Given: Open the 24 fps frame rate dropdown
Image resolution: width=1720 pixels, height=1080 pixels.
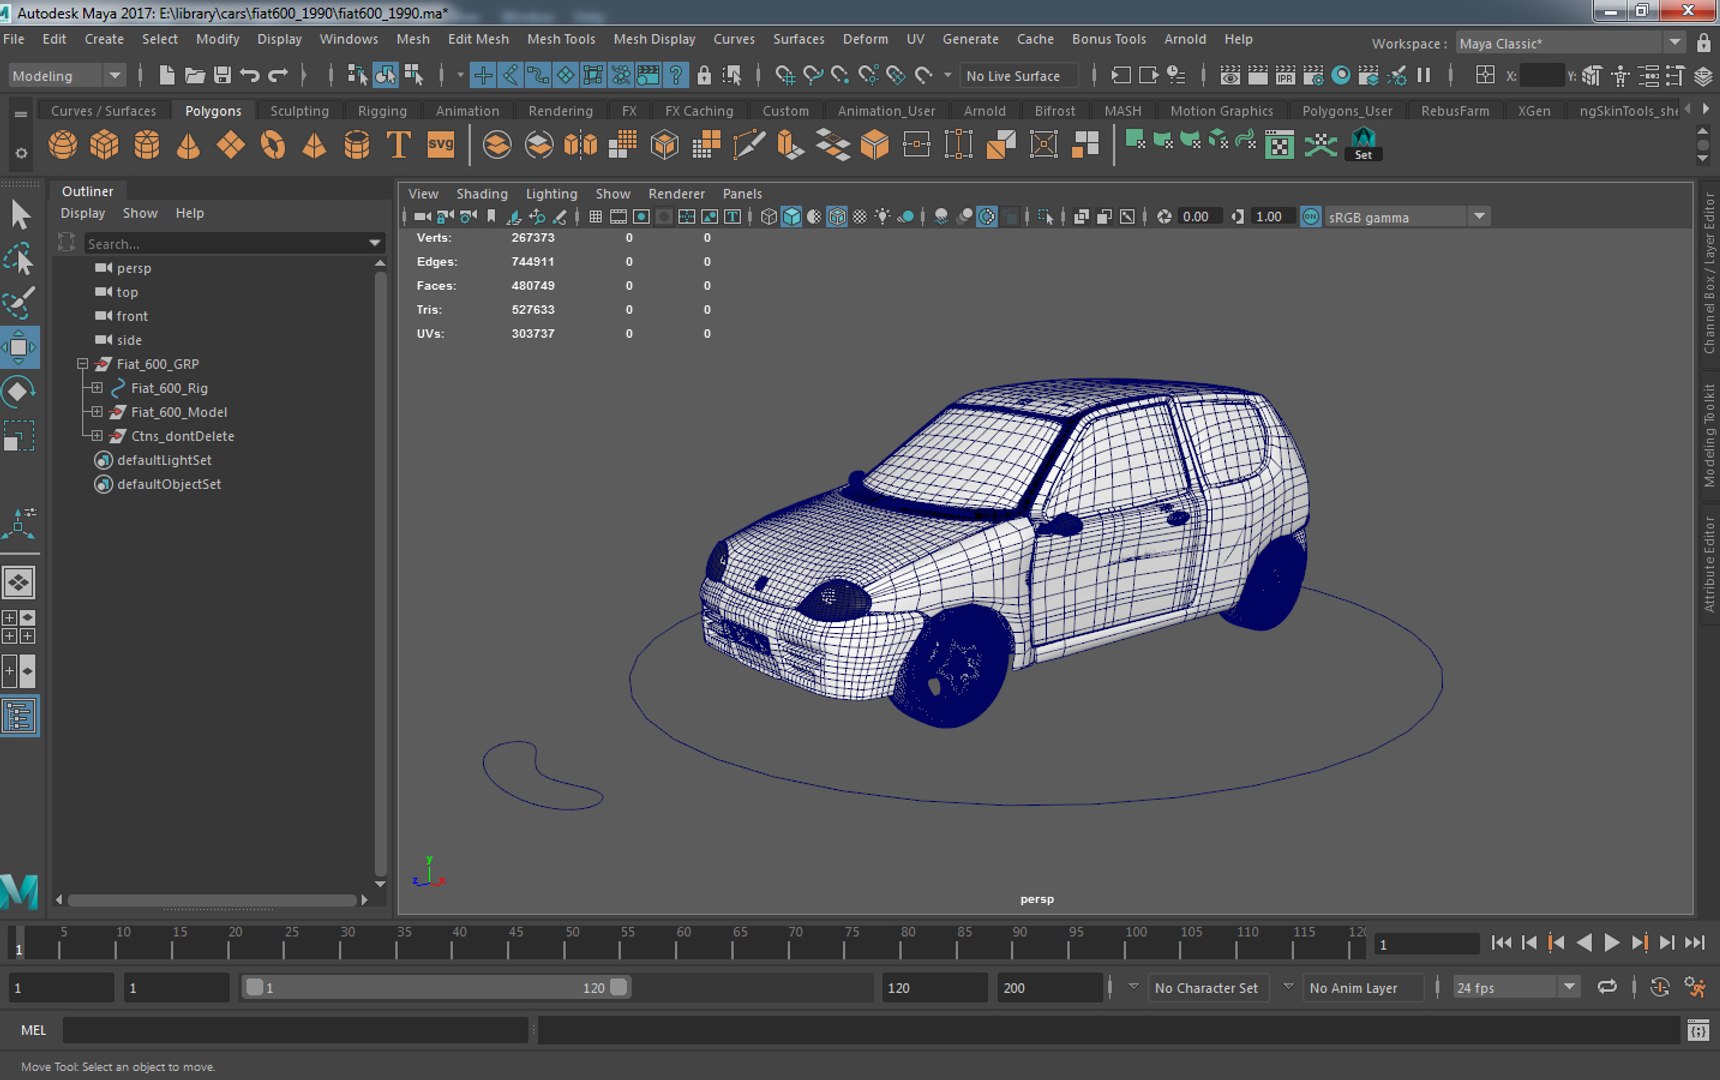Looking at the screenshot, I should 1516,988.
